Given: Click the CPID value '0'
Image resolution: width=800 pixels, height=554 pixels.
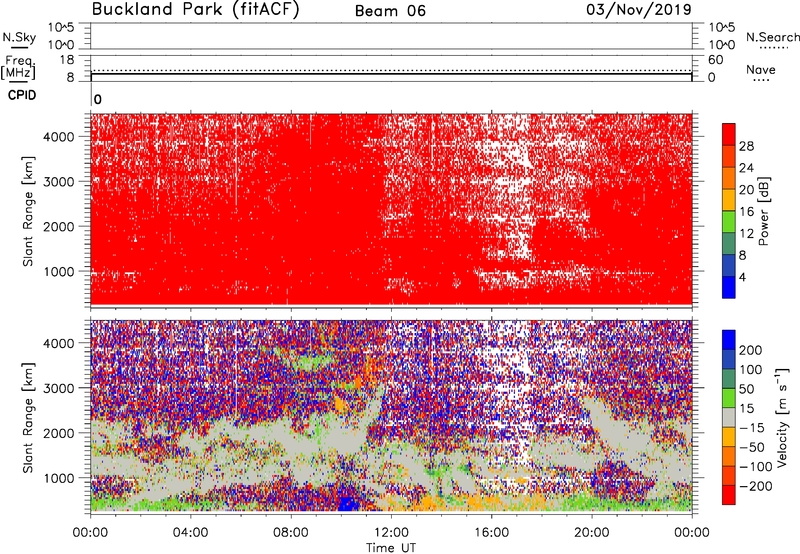Looking at the screenshot, I should tap(98, 99).
